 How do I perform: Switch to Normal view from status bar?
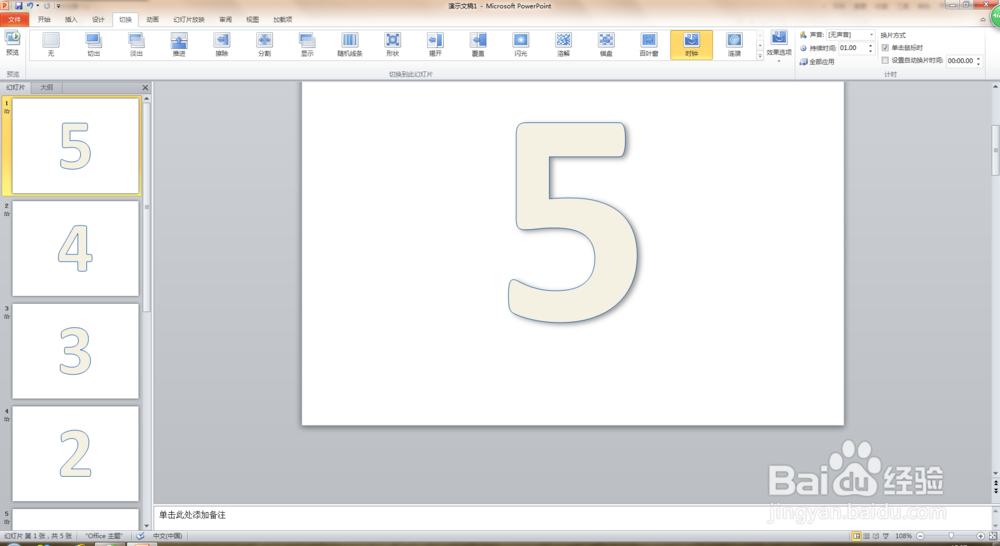pos(857,536)
